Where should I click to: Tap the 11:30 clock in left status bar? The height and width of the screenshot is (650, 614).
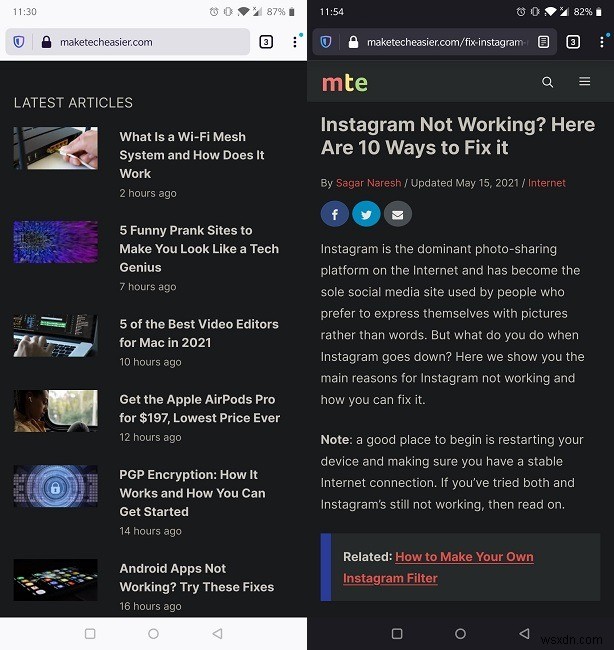[x=25, y=12]
